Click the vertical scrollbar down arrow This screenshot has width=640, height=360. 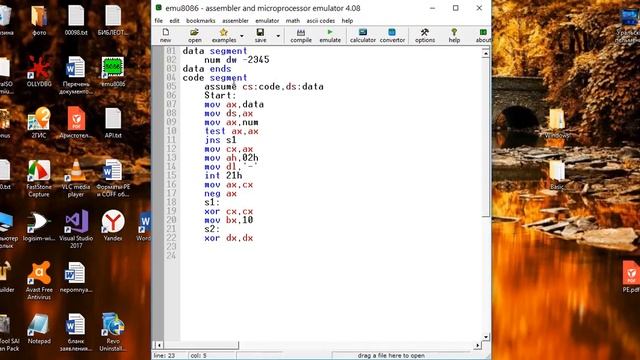tap(486, 337)
